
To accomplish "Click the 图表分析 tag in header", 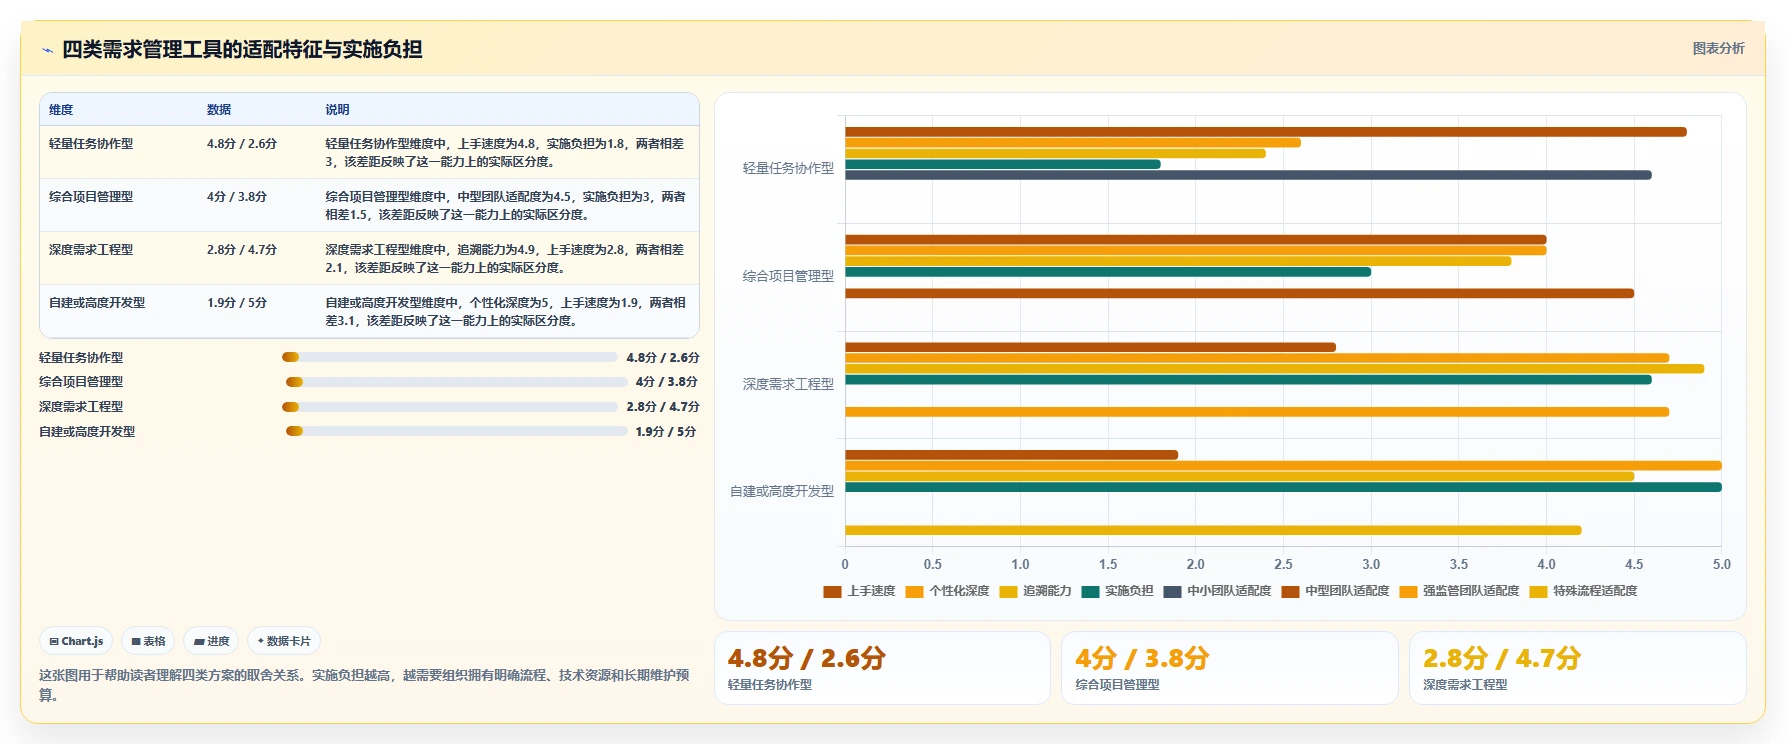I will tap(1718, 48).
